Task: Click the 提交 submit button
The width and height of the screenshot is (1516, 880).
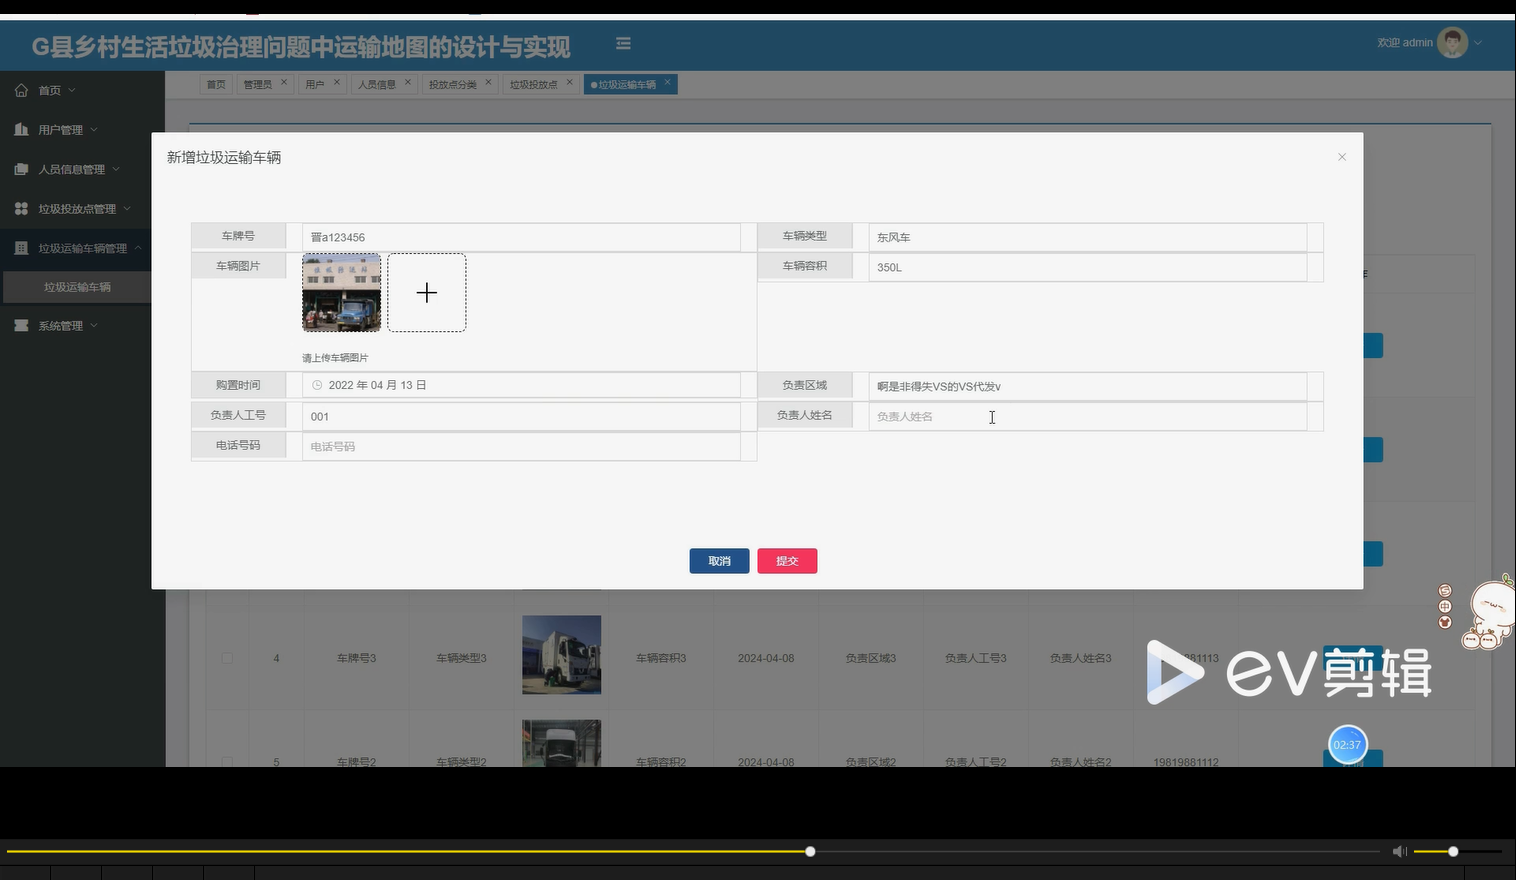Action: (x=787, y=561)
